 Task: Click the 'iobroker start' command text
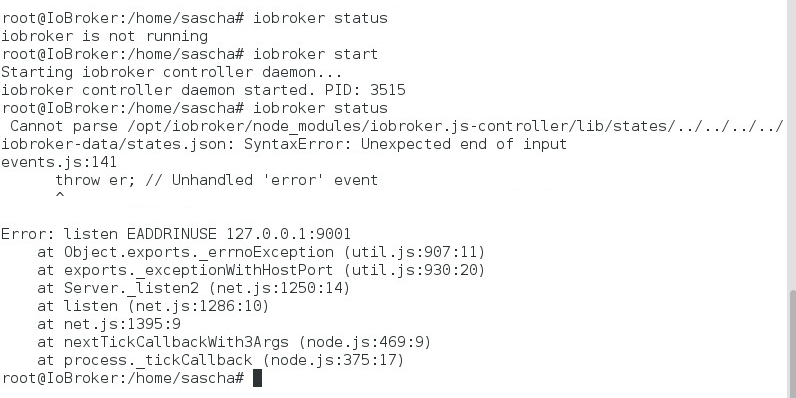pyautogui.click(x=316, y=54)
